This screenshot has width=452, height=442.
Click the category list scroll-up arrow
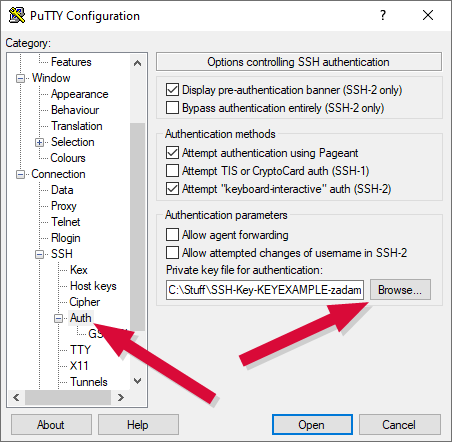point(137,63)
